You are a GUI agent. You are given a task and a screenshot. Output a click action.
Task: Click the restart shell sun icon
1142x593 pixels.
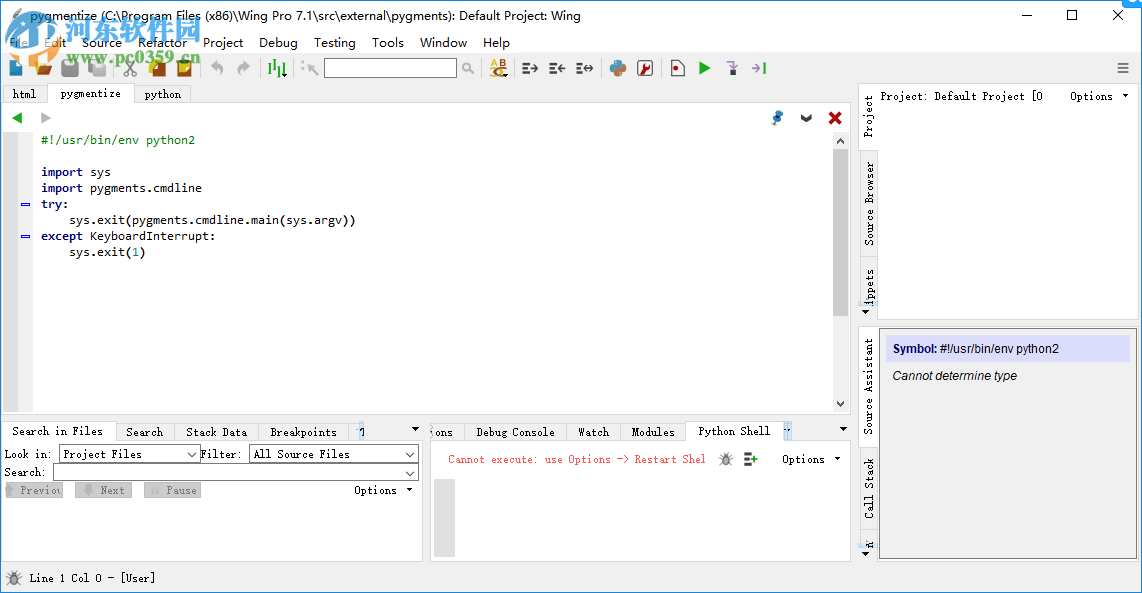pos(727,459)
